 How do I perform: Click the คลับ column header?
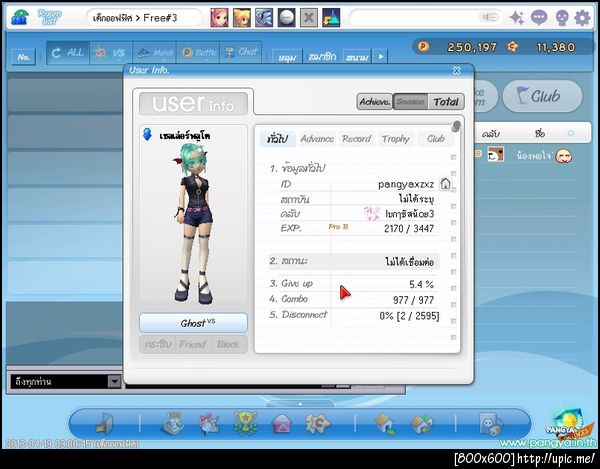(x=491, y=134)
